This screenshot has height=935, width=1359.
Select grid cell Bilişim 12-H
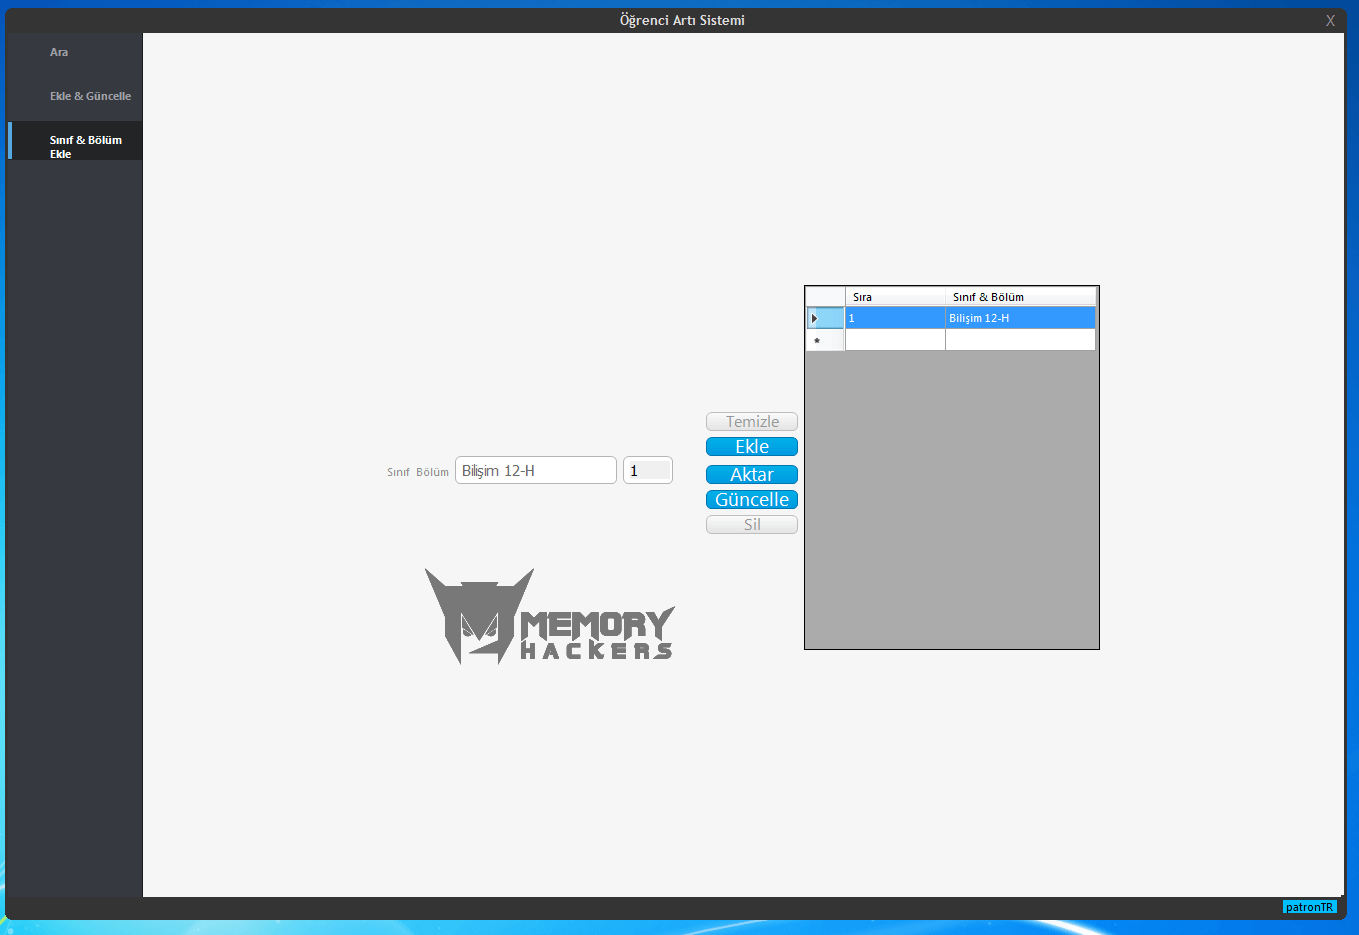coord(1020,318)
